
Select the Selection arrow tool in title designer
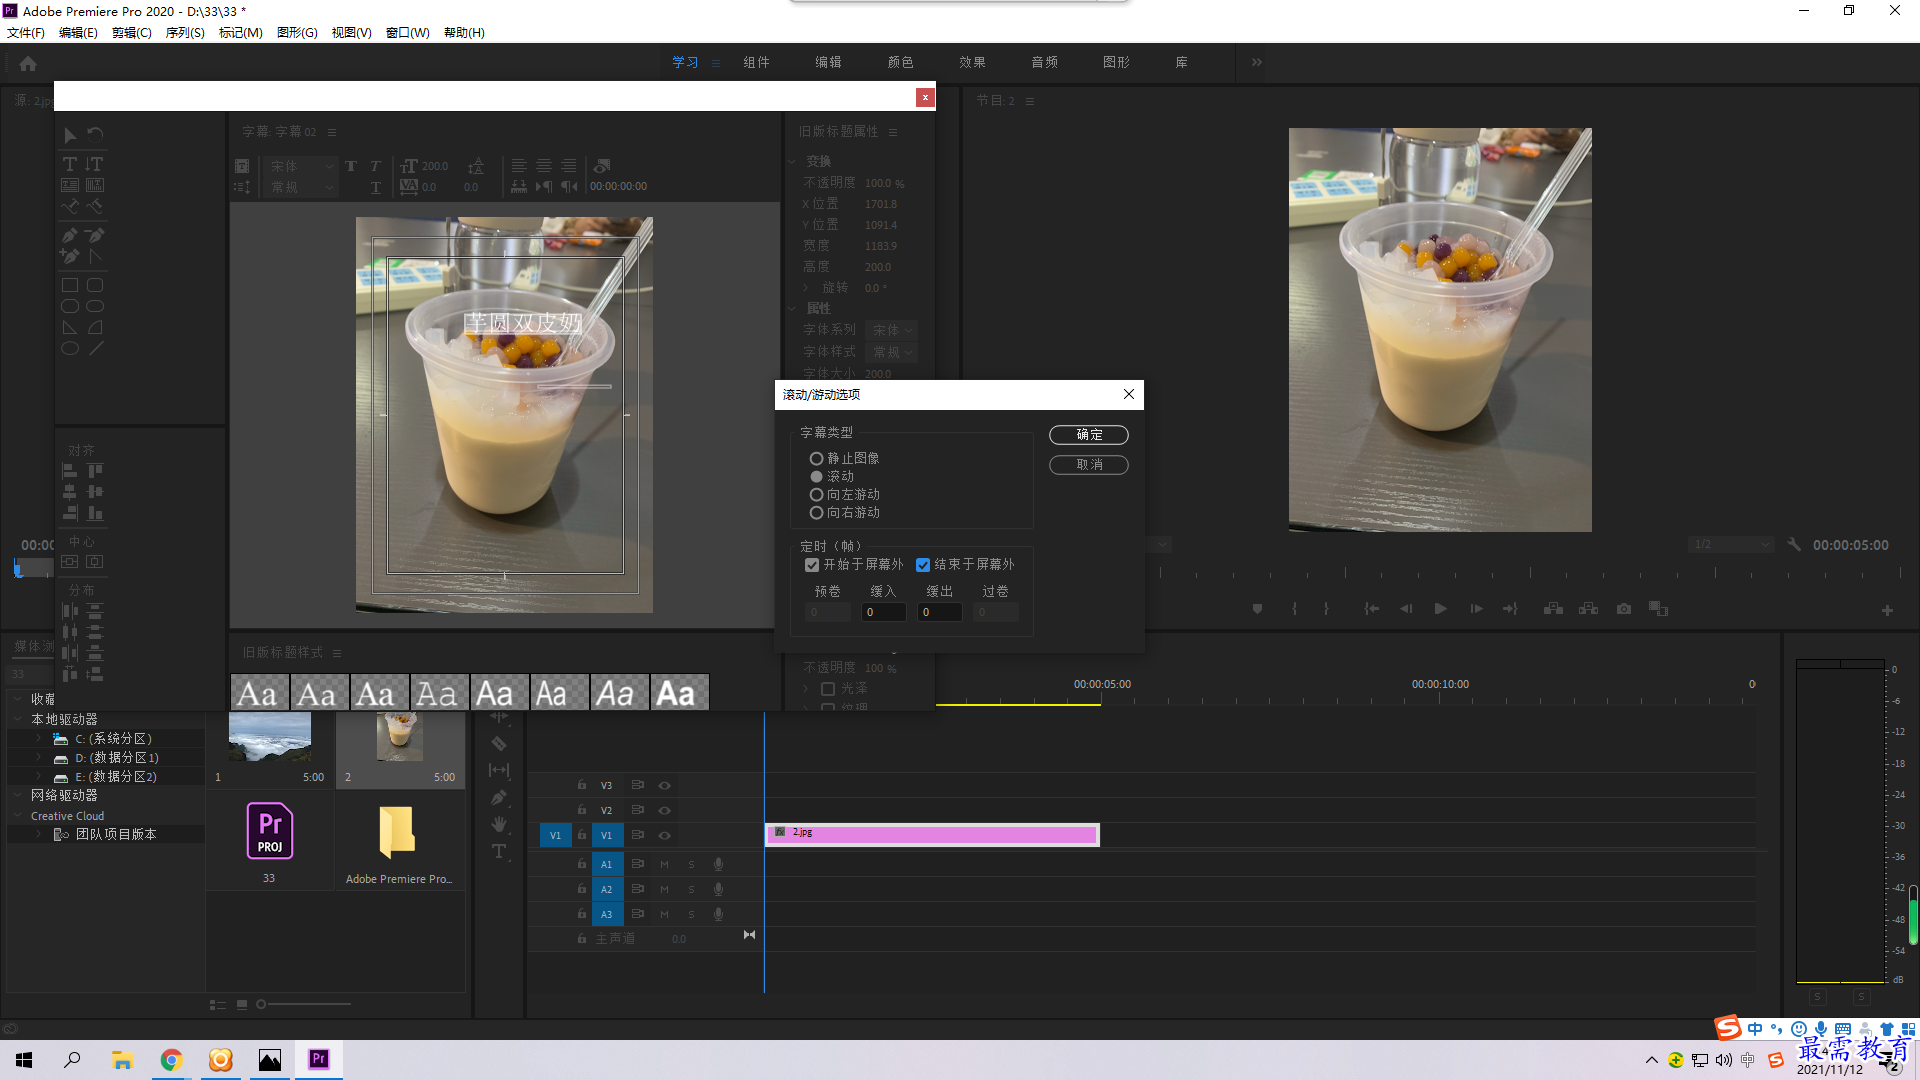[70, 135]
